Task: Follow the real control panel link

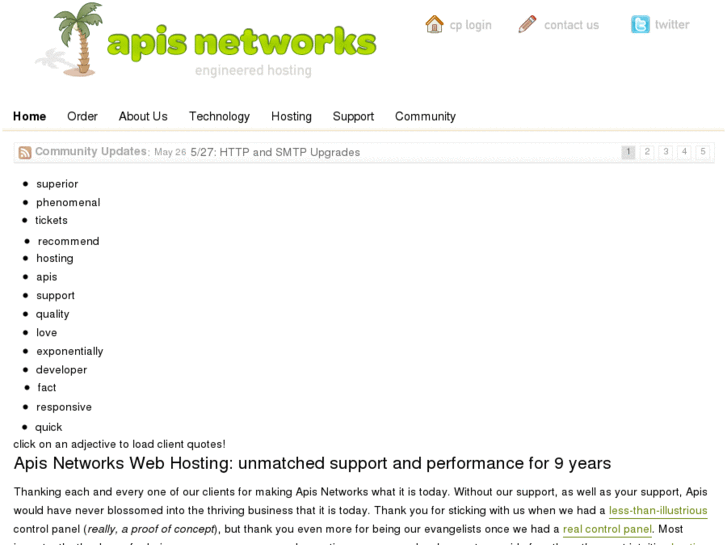Action: [x=607, y=529]
